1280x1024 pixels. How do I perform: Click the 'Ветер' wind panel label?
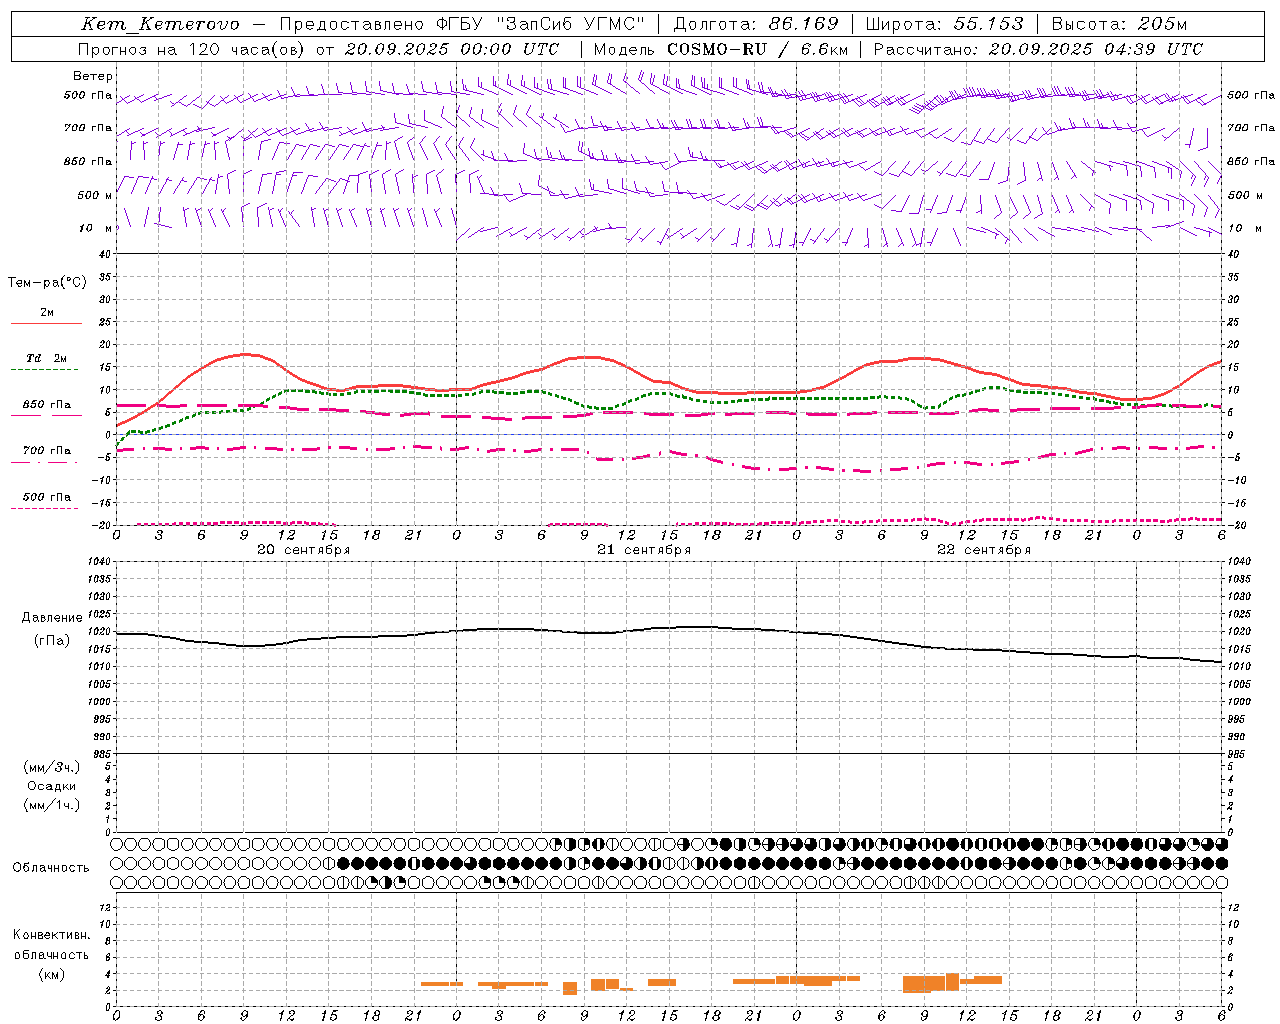tap(93, 76)
